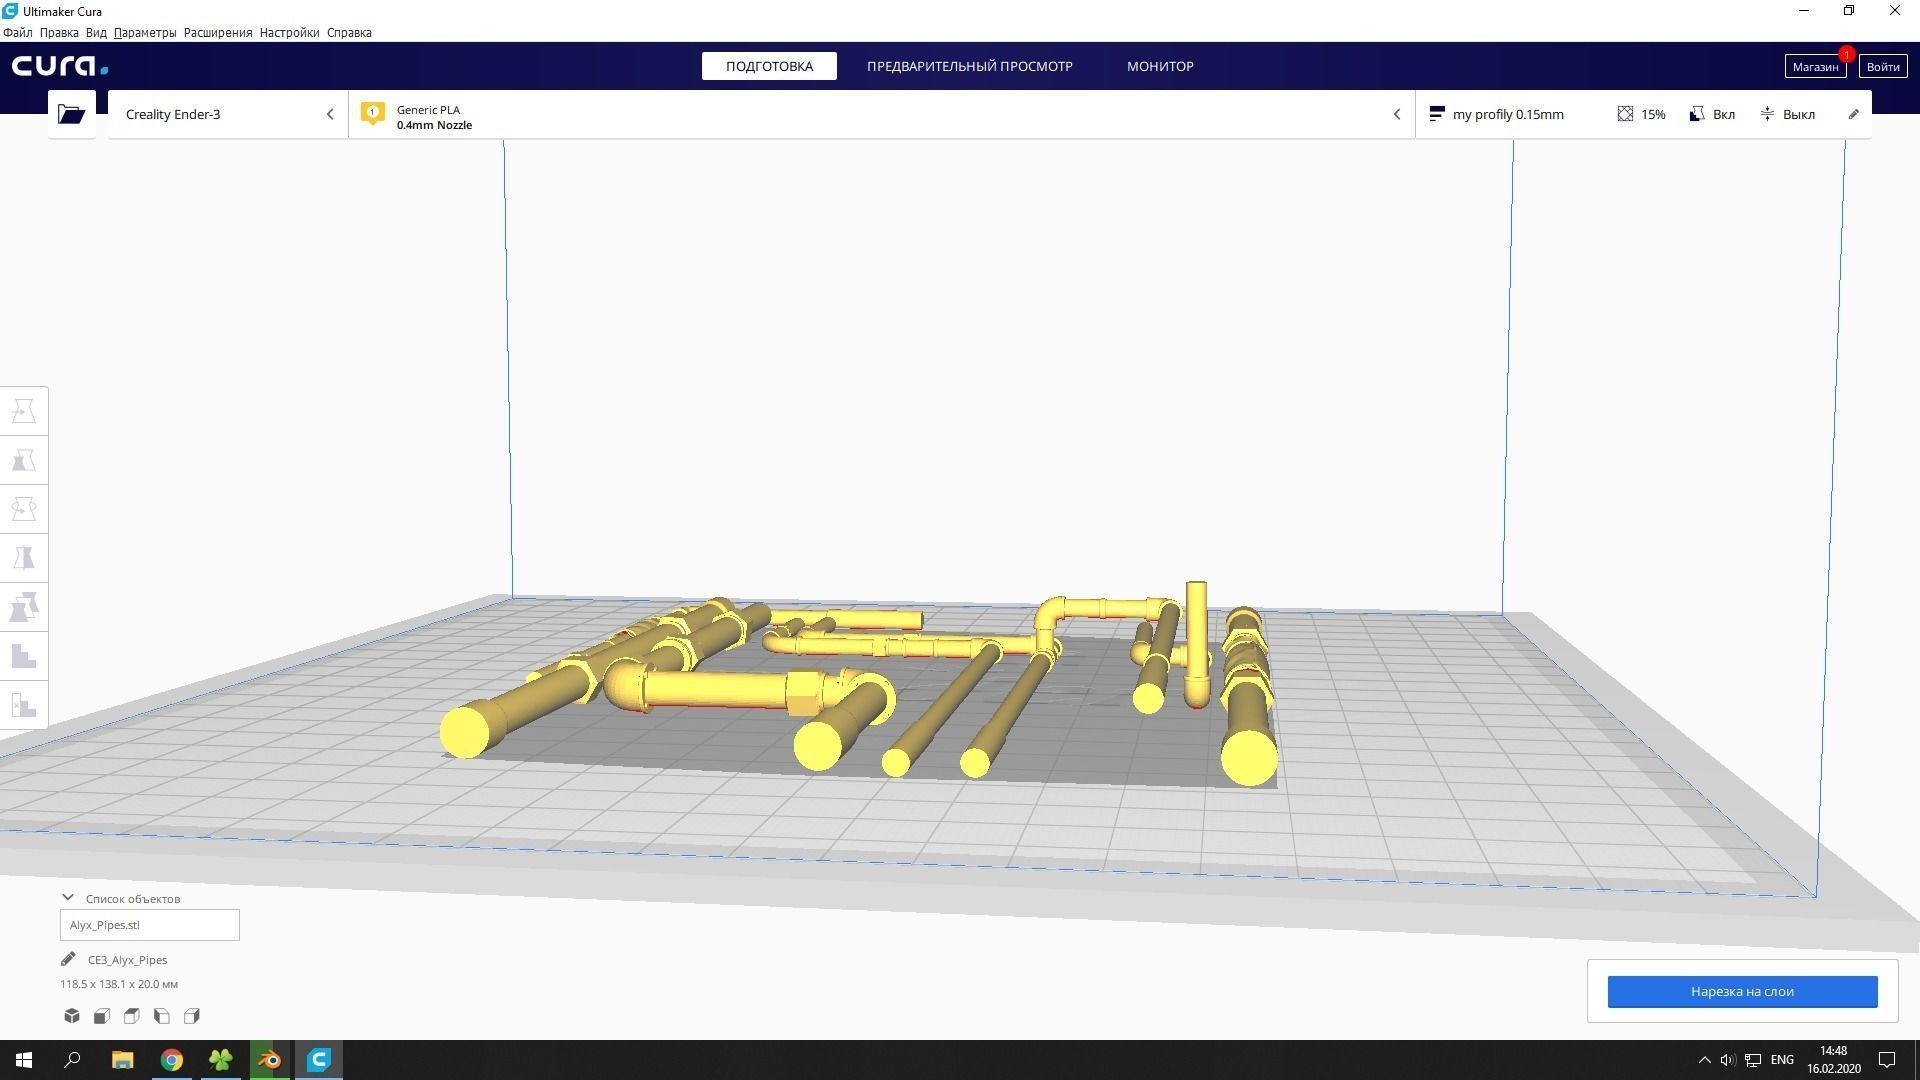Select the Support Blocker tool
The image size is (1920, 1080).
[x=24, y=656]
